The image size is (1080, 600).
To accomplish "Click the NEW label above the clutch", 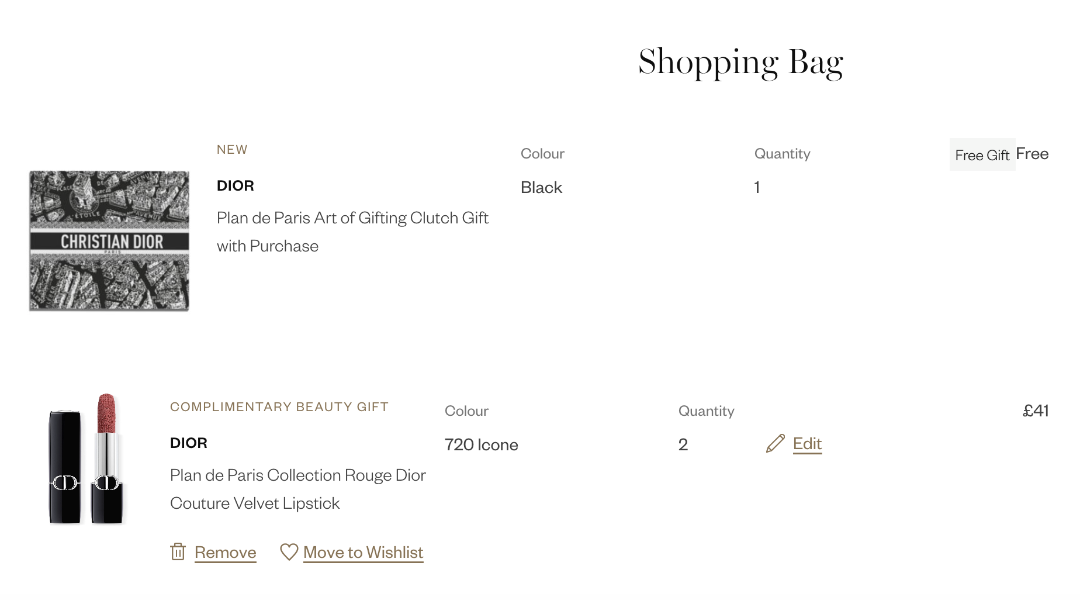I will coord(232,150).
